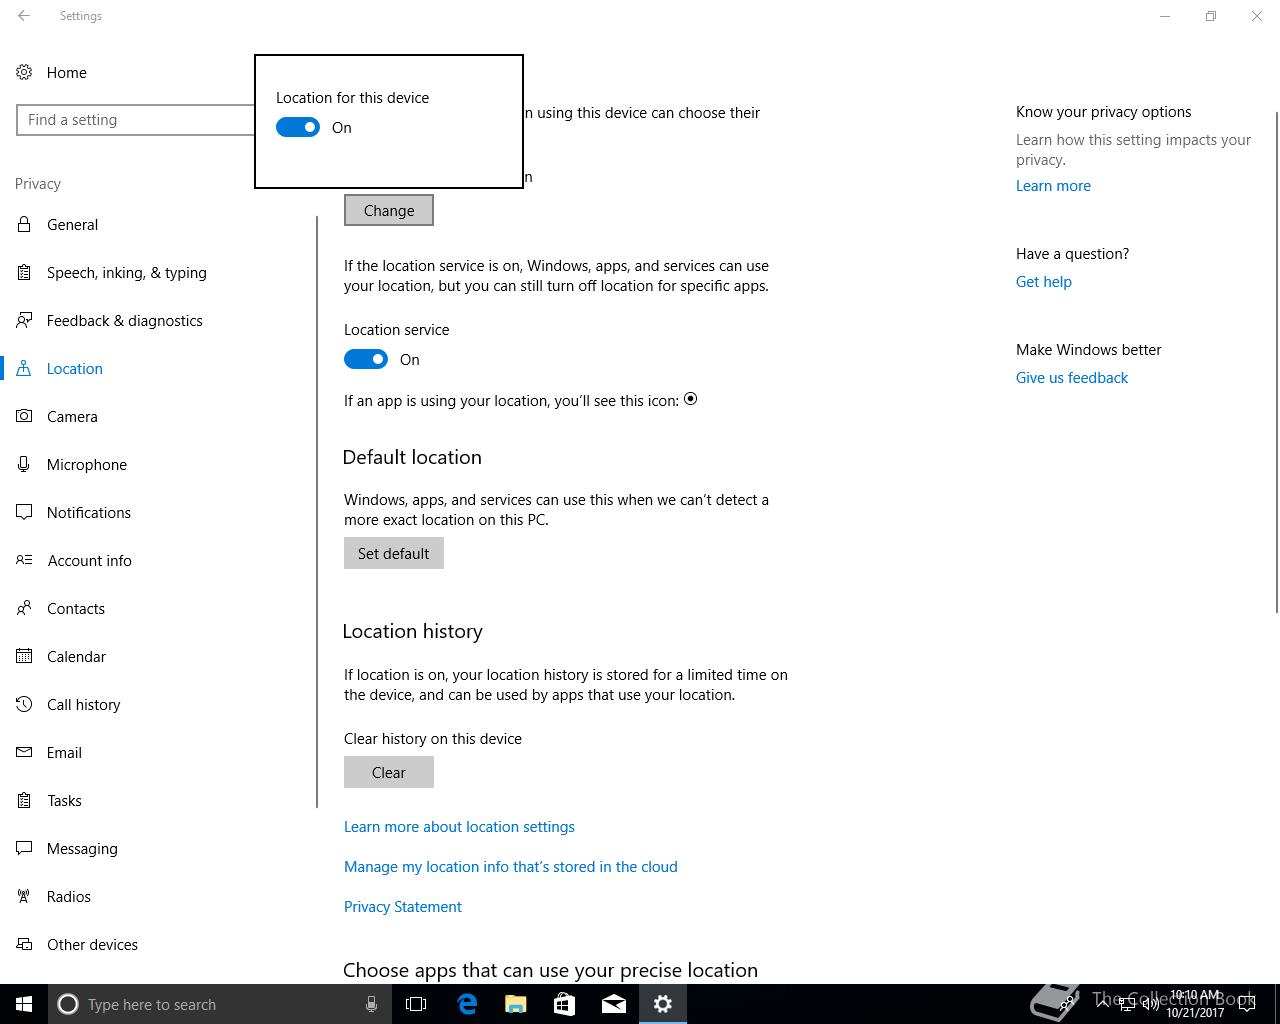Click the Set default button
Screen dimensions: 1280x1024
click(394, 553)
